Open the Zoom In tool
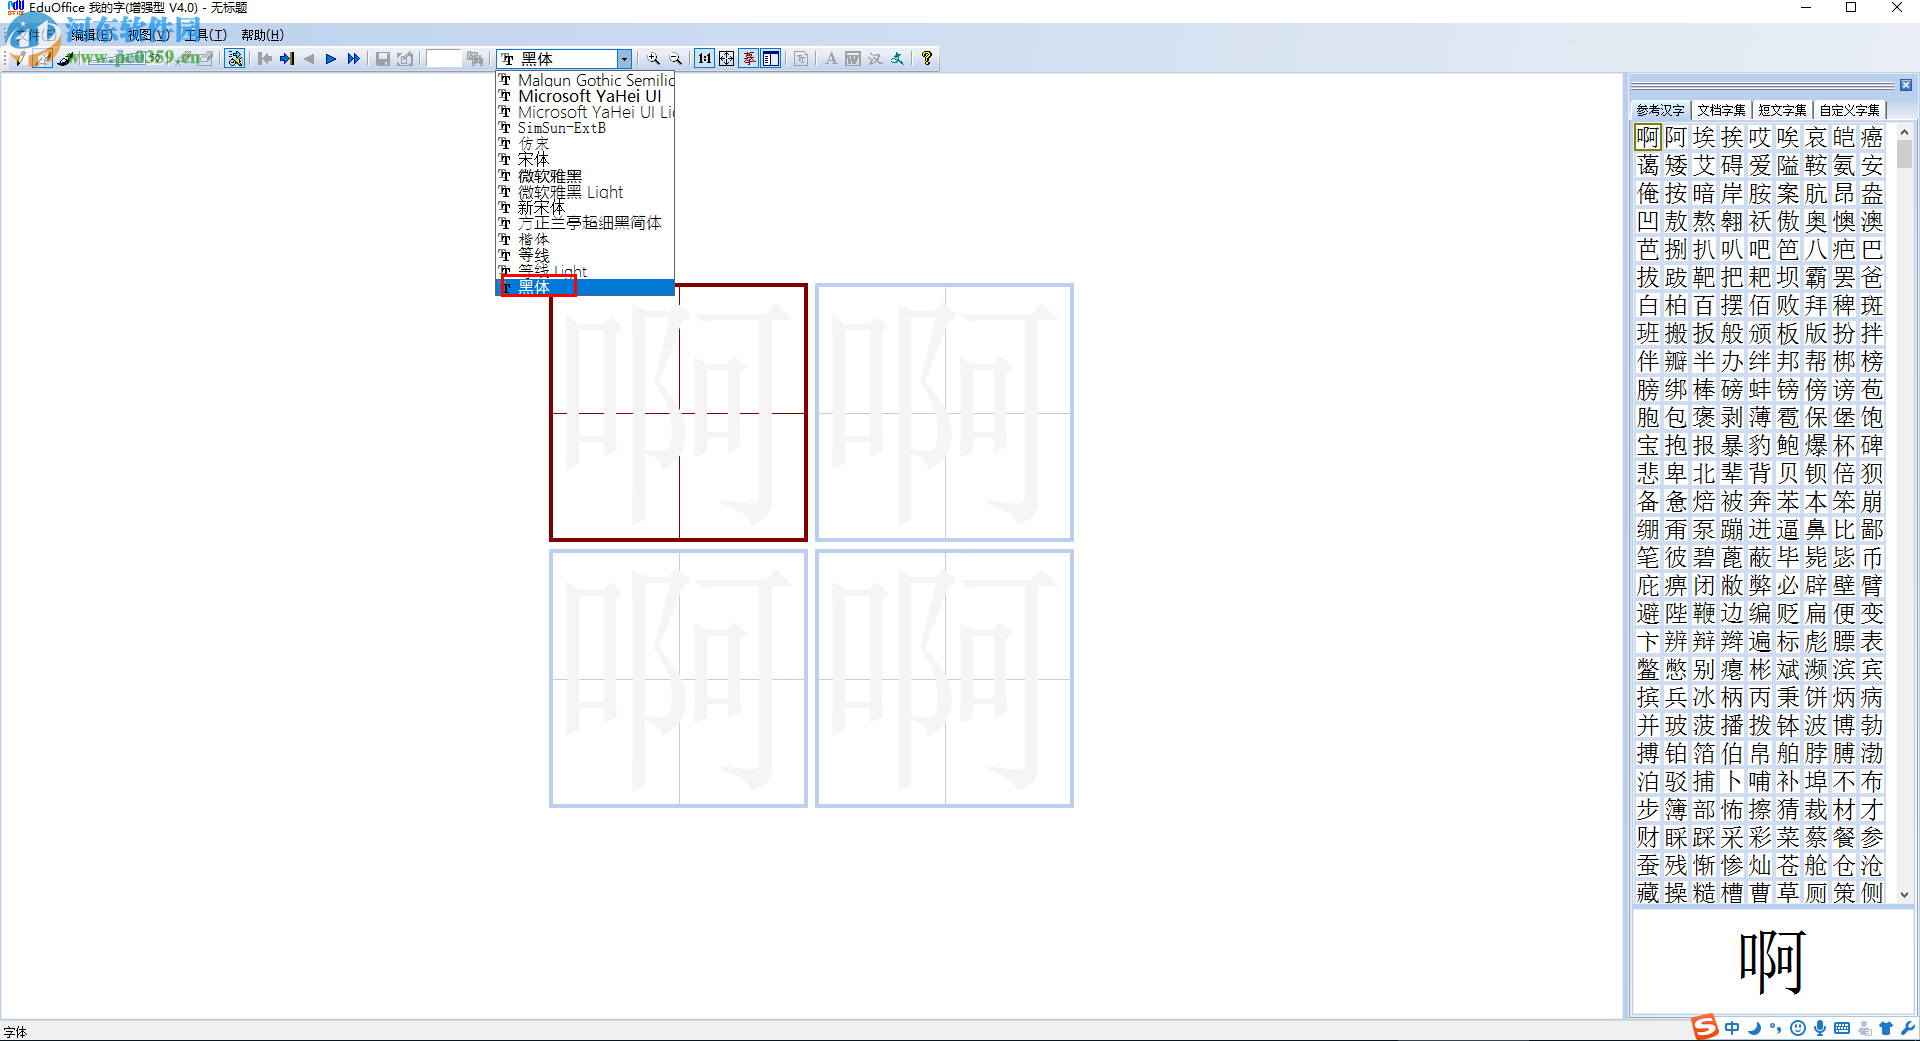 [x=653, y=59]
